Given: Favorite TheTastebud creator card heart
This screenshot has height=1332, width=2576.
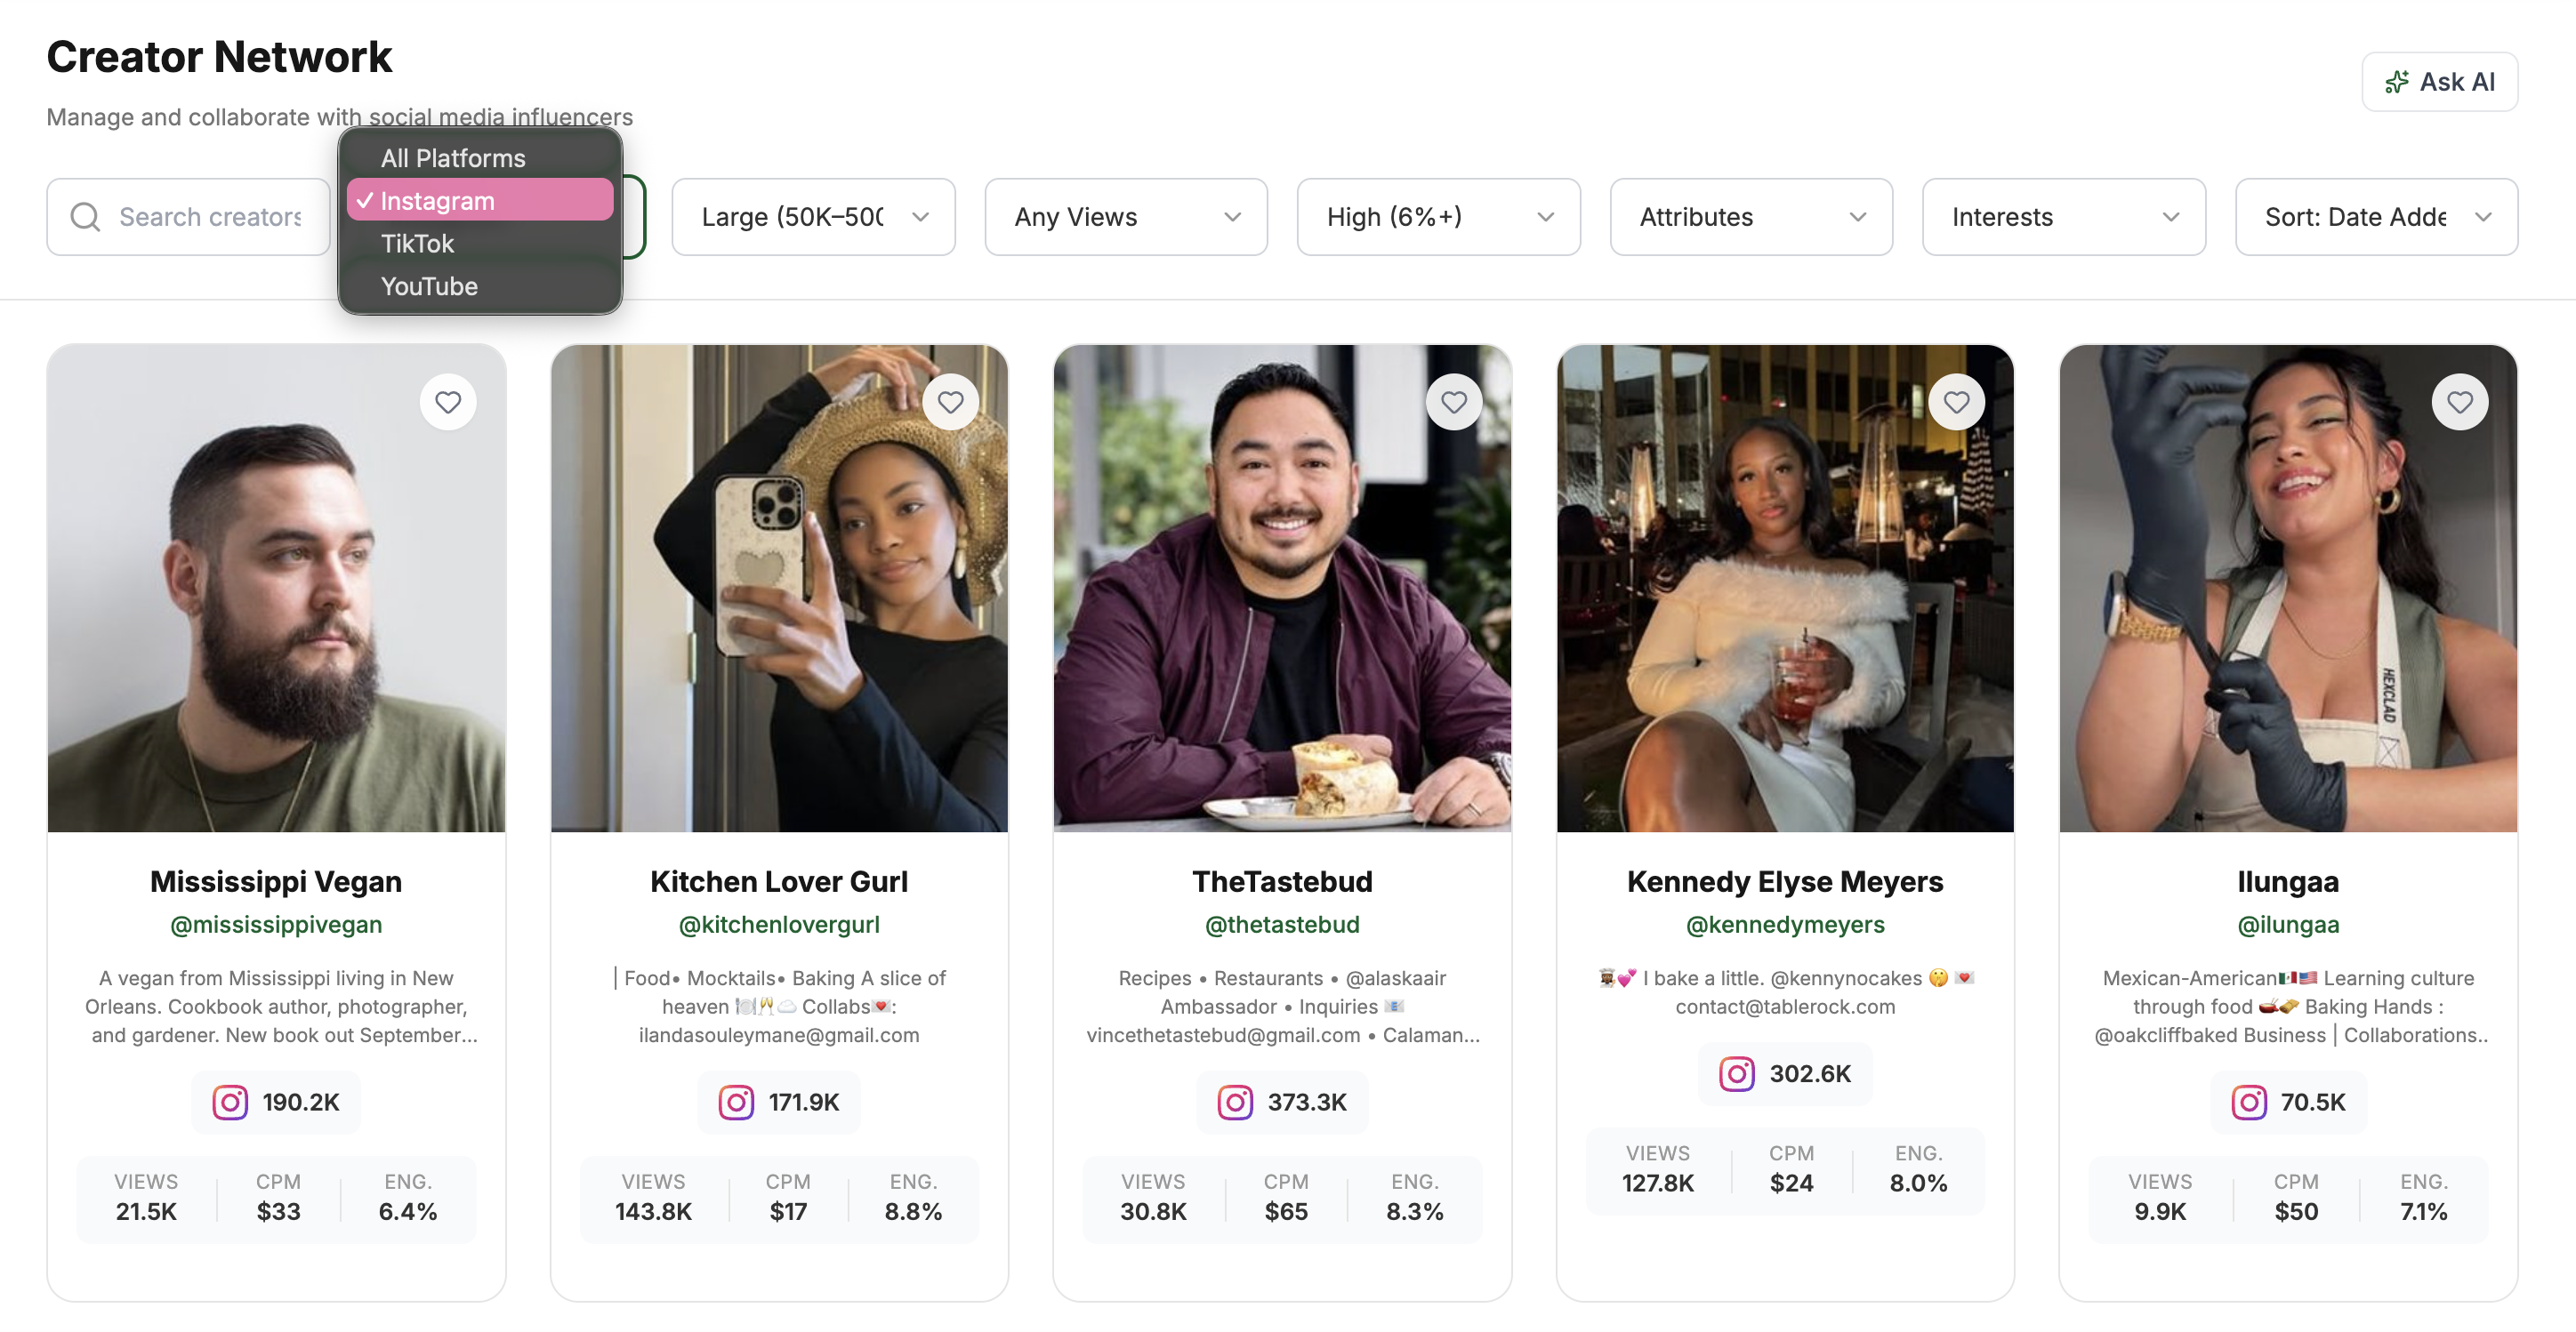Looking at the screenshot, I should 1453,402.
